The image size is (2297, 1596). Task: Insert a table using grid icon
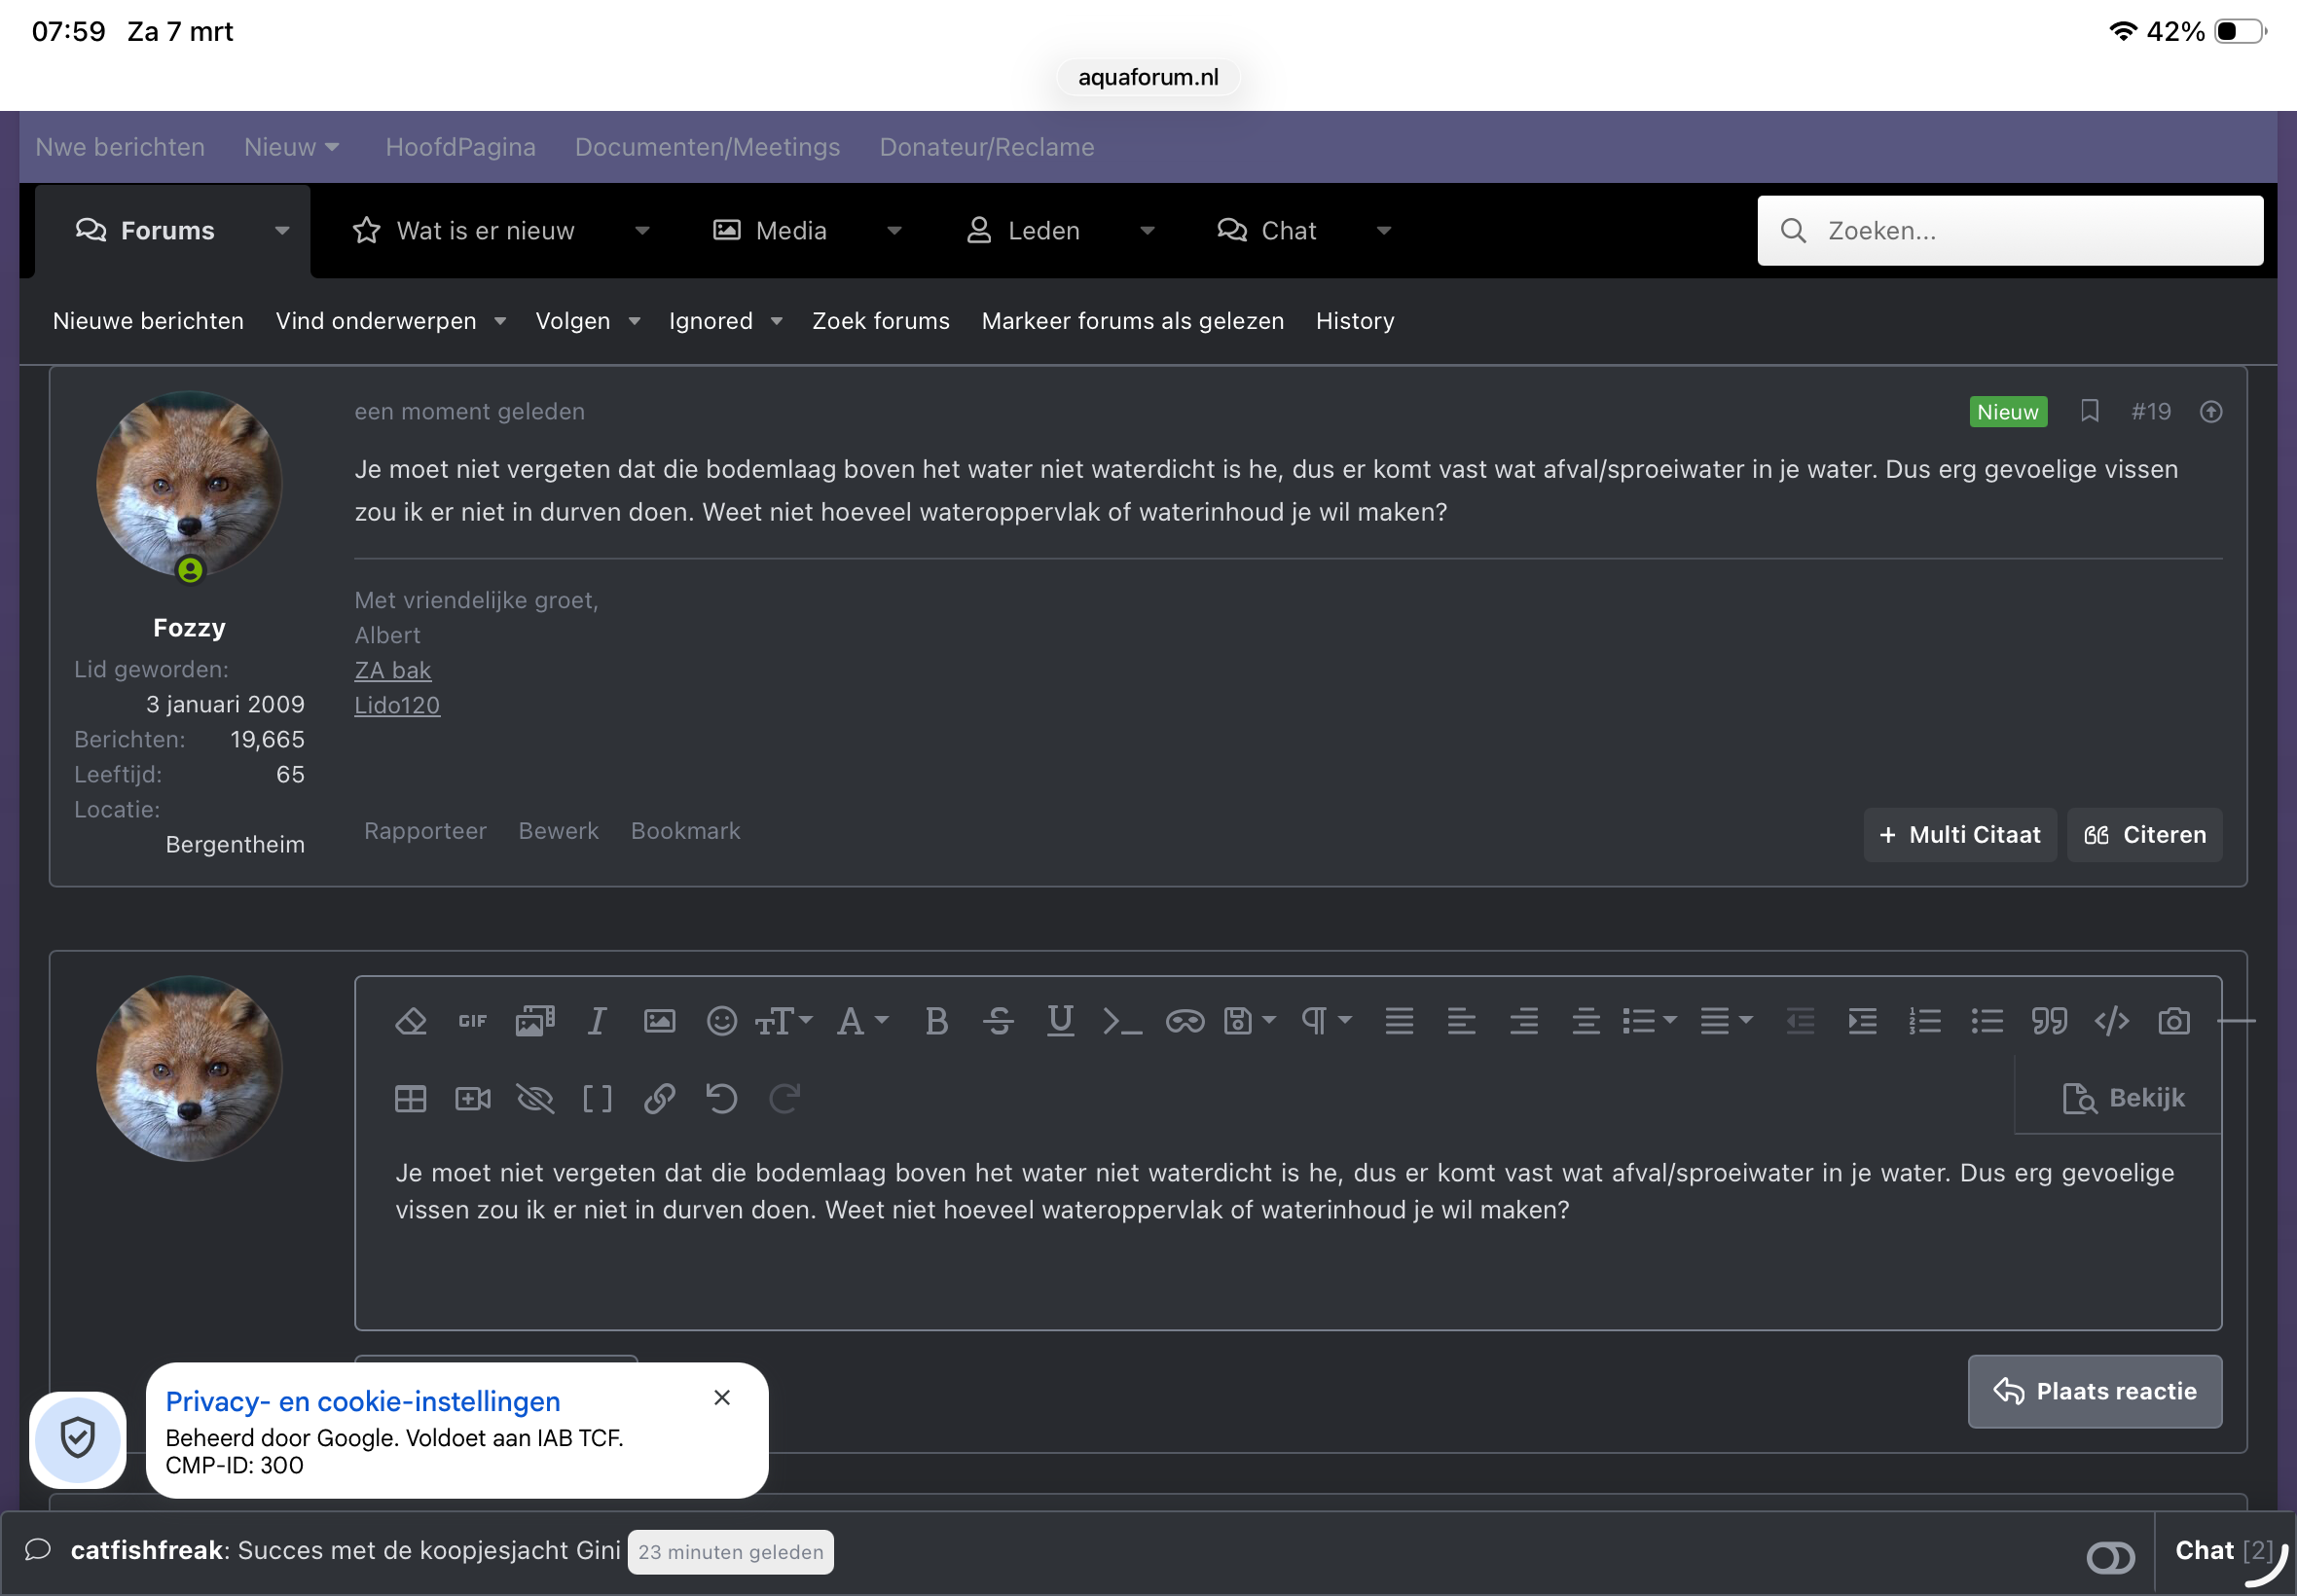[x=410, y=1099]
